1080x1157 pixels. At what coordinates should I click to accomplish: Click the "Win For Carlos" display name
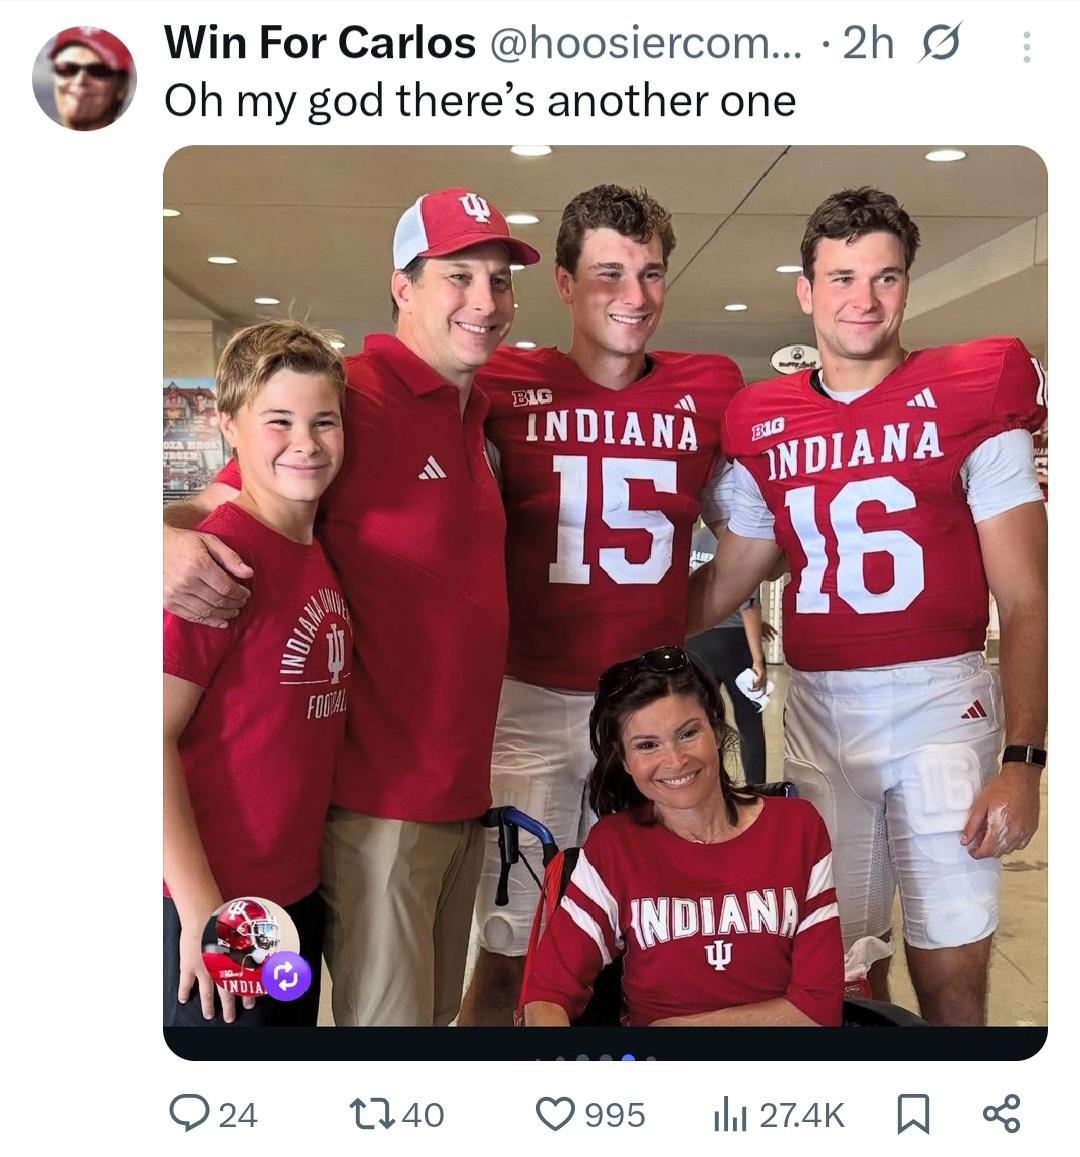319,43
